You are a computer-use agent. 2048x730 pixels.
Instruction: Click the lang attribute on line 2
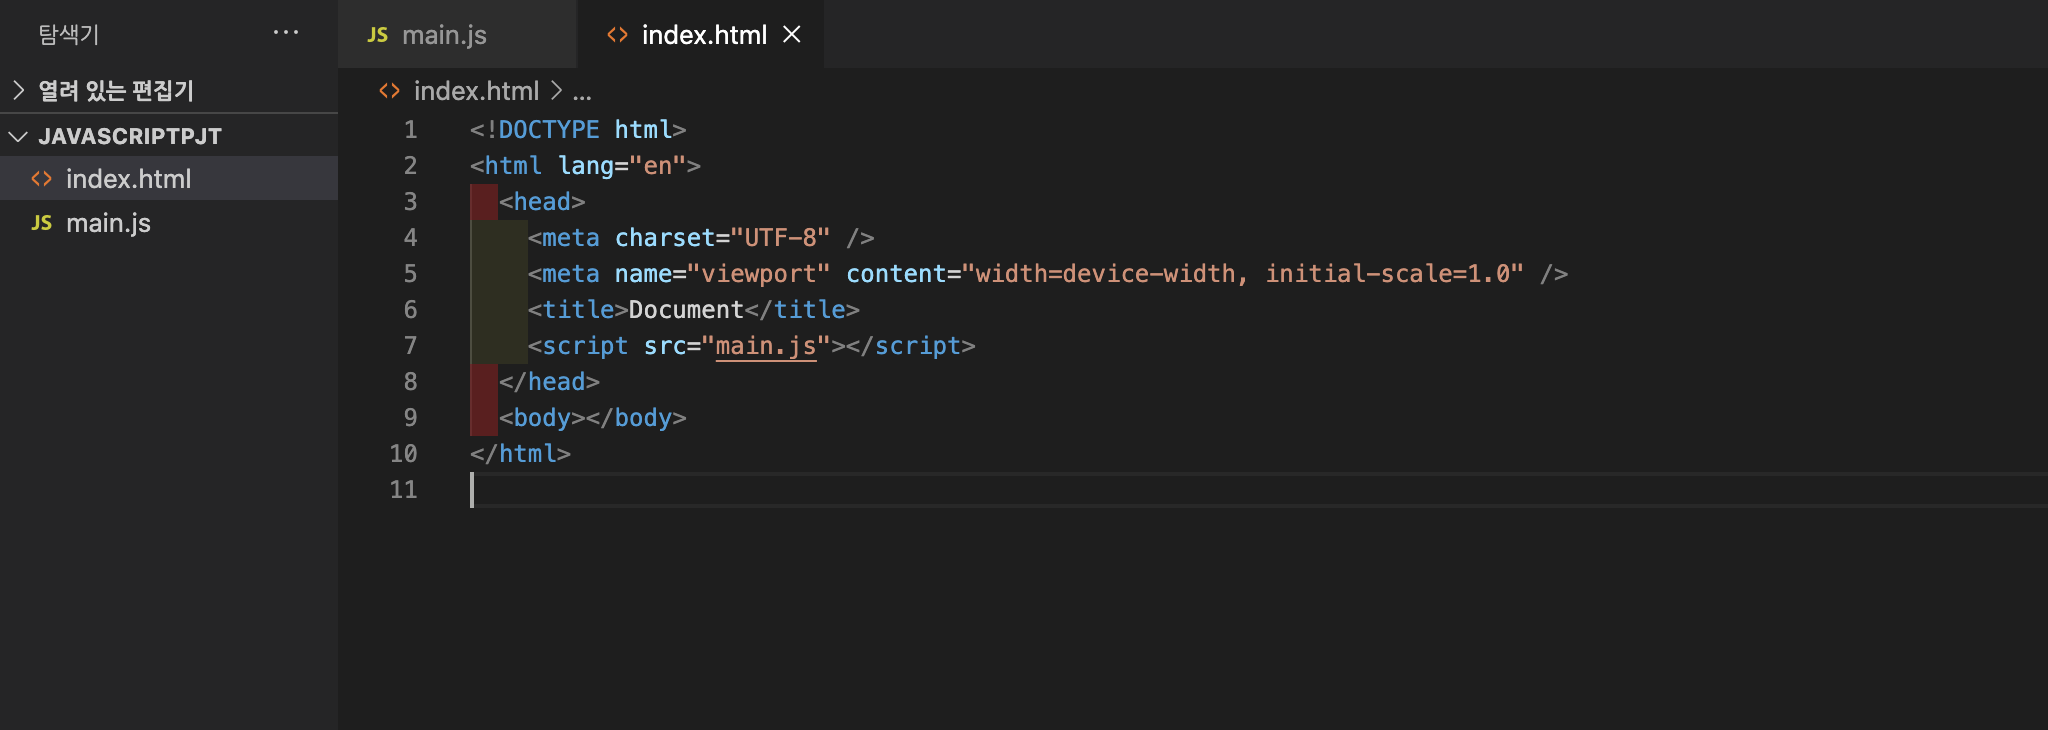click(586, 166)
